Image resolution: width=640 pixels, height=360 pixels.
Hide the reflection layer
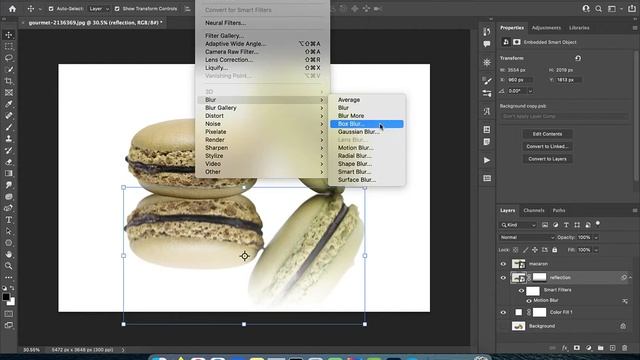[503, 278]
